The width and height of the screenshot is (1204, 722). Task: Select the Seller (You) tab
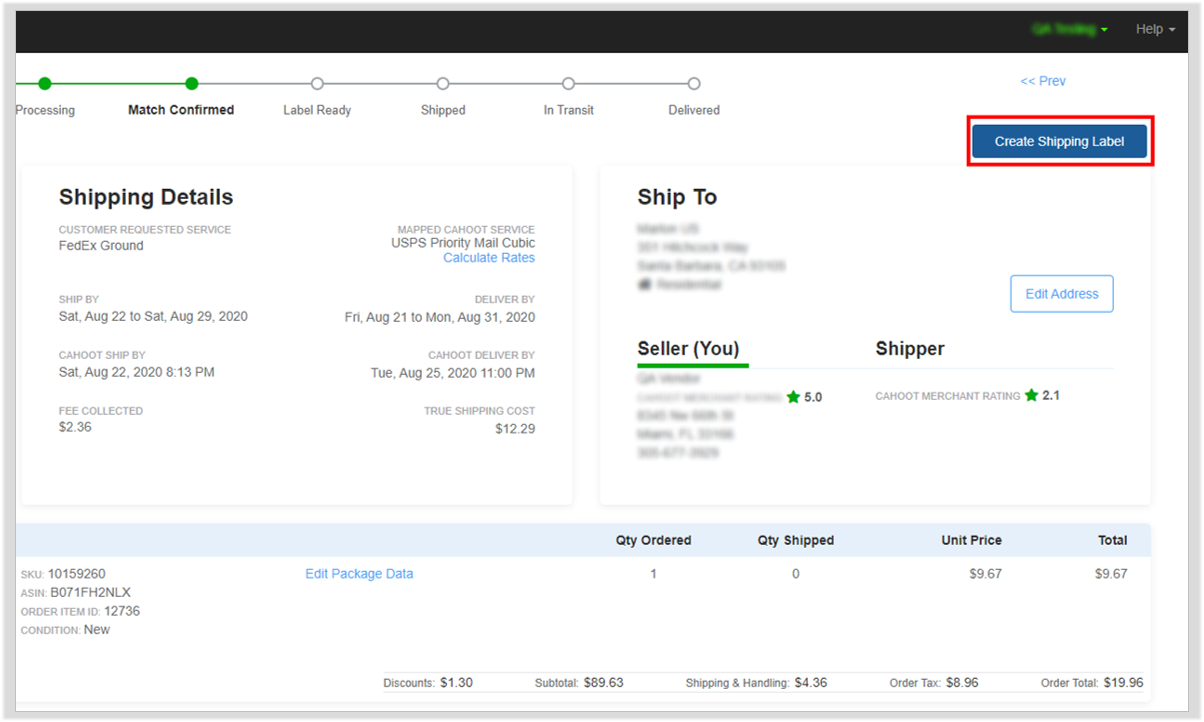click(x=688, y=349)
